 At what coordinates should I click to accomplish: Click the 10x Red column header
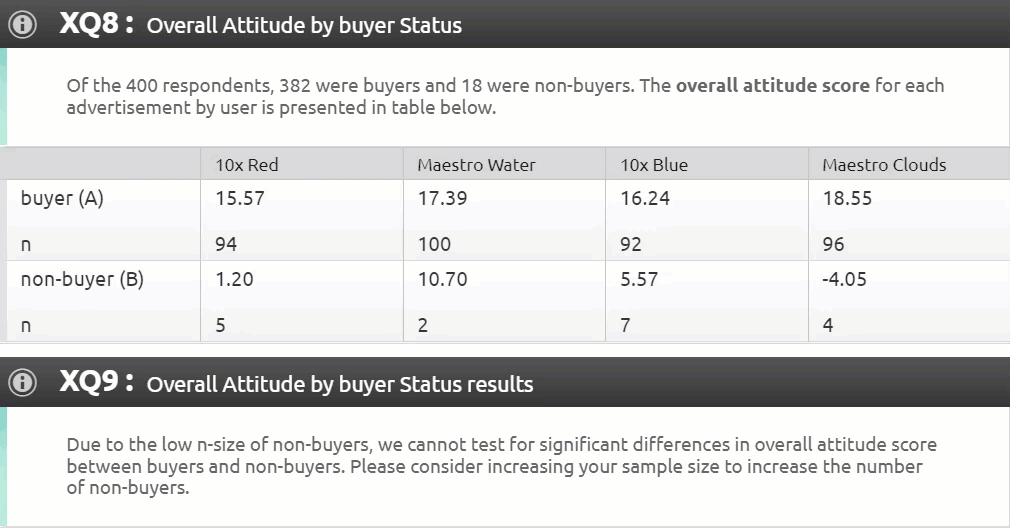point(247,165)
